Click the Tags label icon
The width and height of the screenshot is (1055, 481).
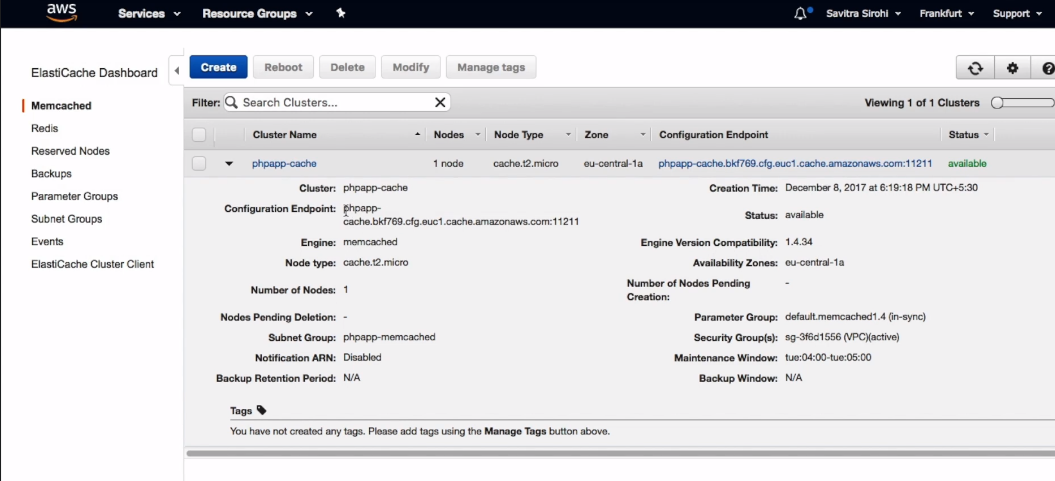click(x=262, y=410)
